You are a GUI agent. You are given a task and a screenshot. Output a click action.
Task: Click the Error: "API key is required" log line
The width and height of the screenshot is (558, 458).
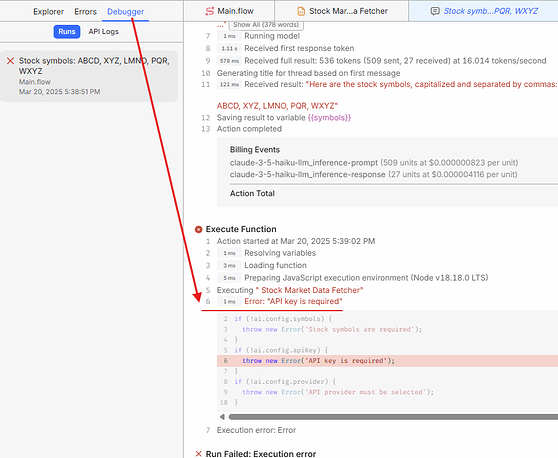[x=293, y=301]
